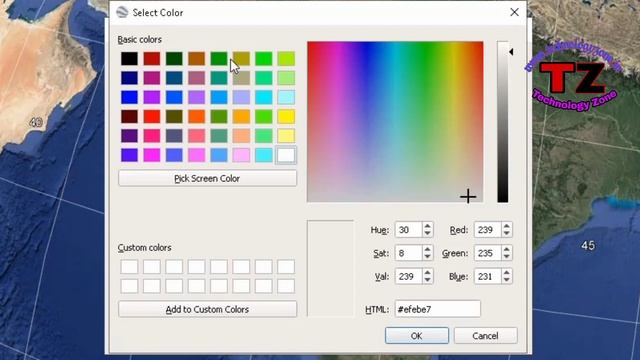Click the Green value input field

(x=487, y=253)
